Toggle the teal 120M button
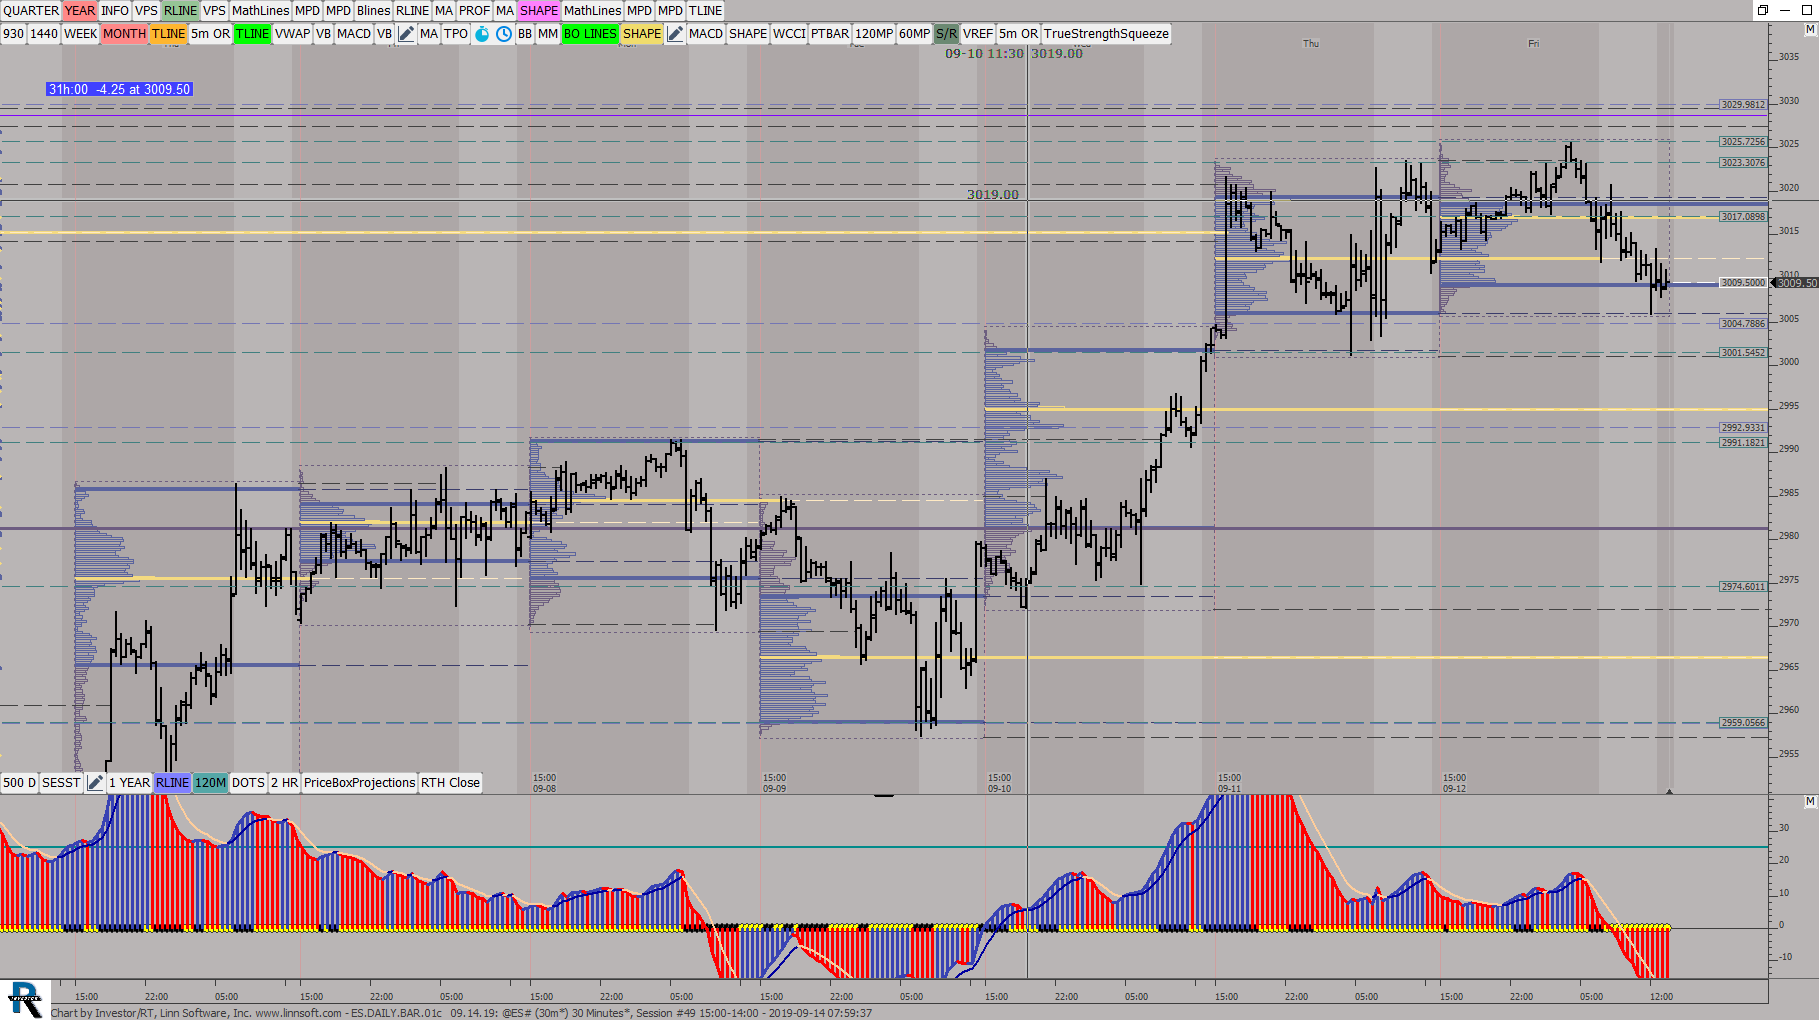Viewport: 1819px width, 1020px height. (x=210, y=783)
